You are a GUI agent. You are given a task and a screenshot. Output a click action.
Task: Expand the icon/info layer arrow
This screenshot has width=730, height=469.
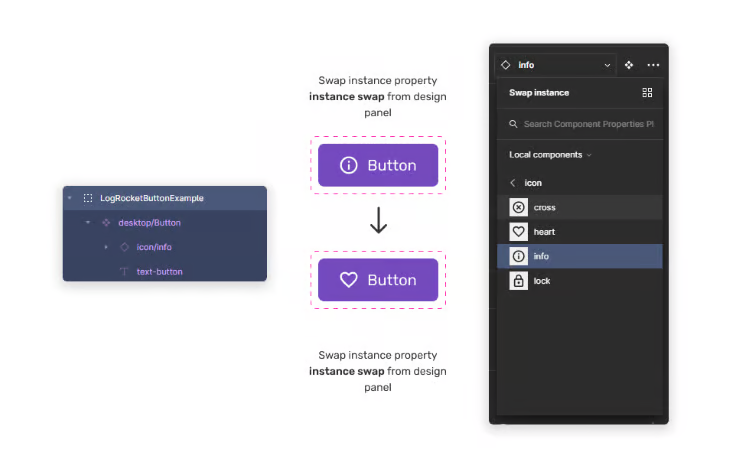point(106,247)
